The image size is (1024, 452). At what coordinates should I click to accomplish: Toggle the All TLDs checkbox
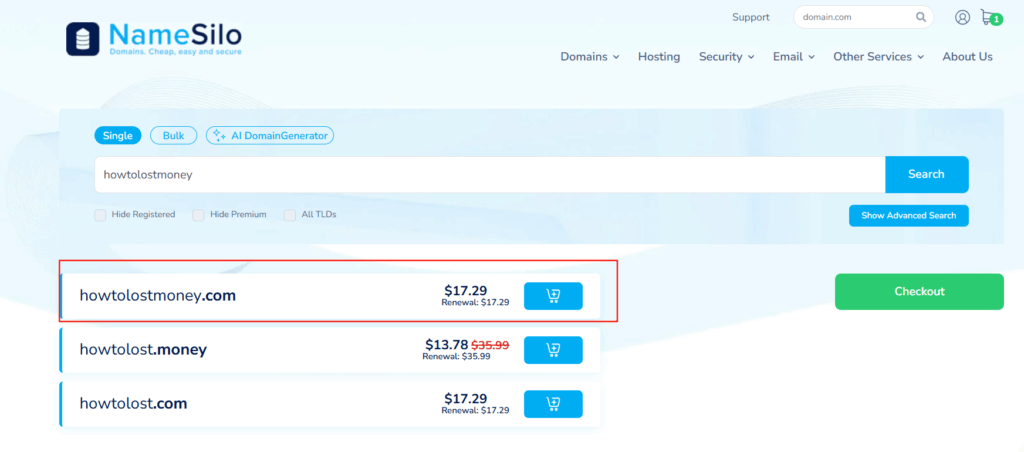tap(290, 215)
